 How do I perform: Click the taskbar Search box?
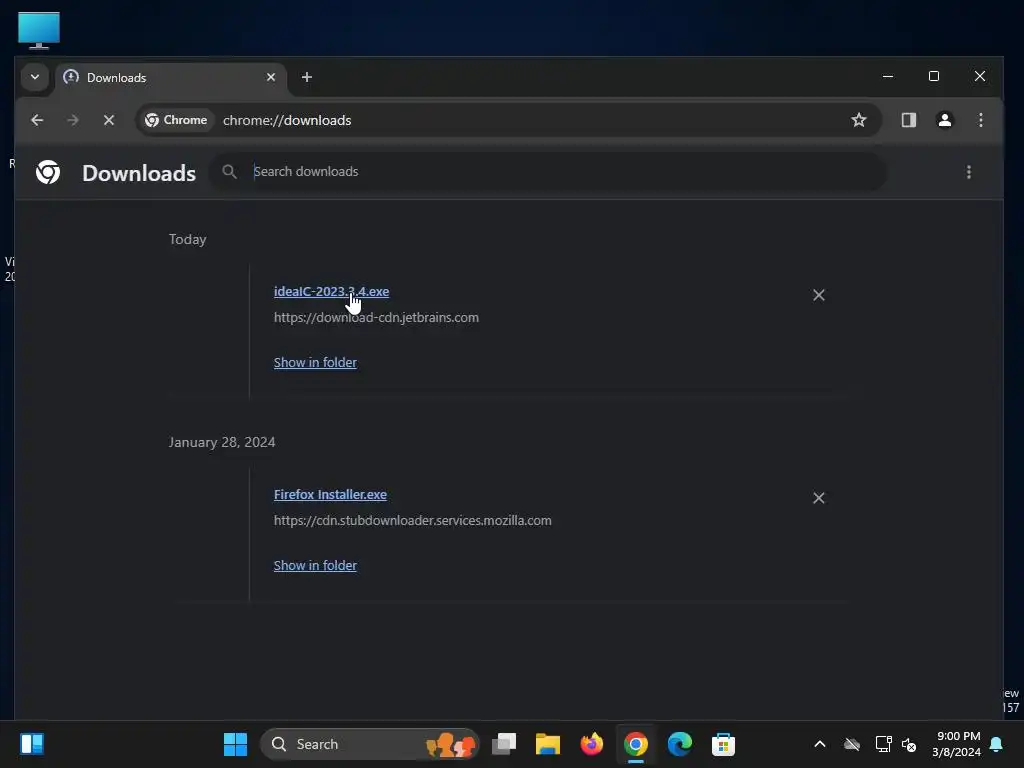pyautogui.click(x=370, y=744)
